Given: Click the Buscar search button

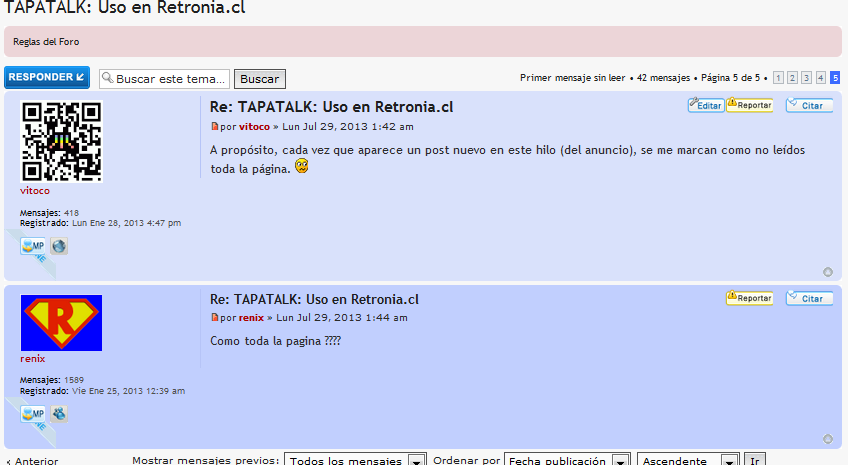Looking at the screenshot, I should pos(260,79).
